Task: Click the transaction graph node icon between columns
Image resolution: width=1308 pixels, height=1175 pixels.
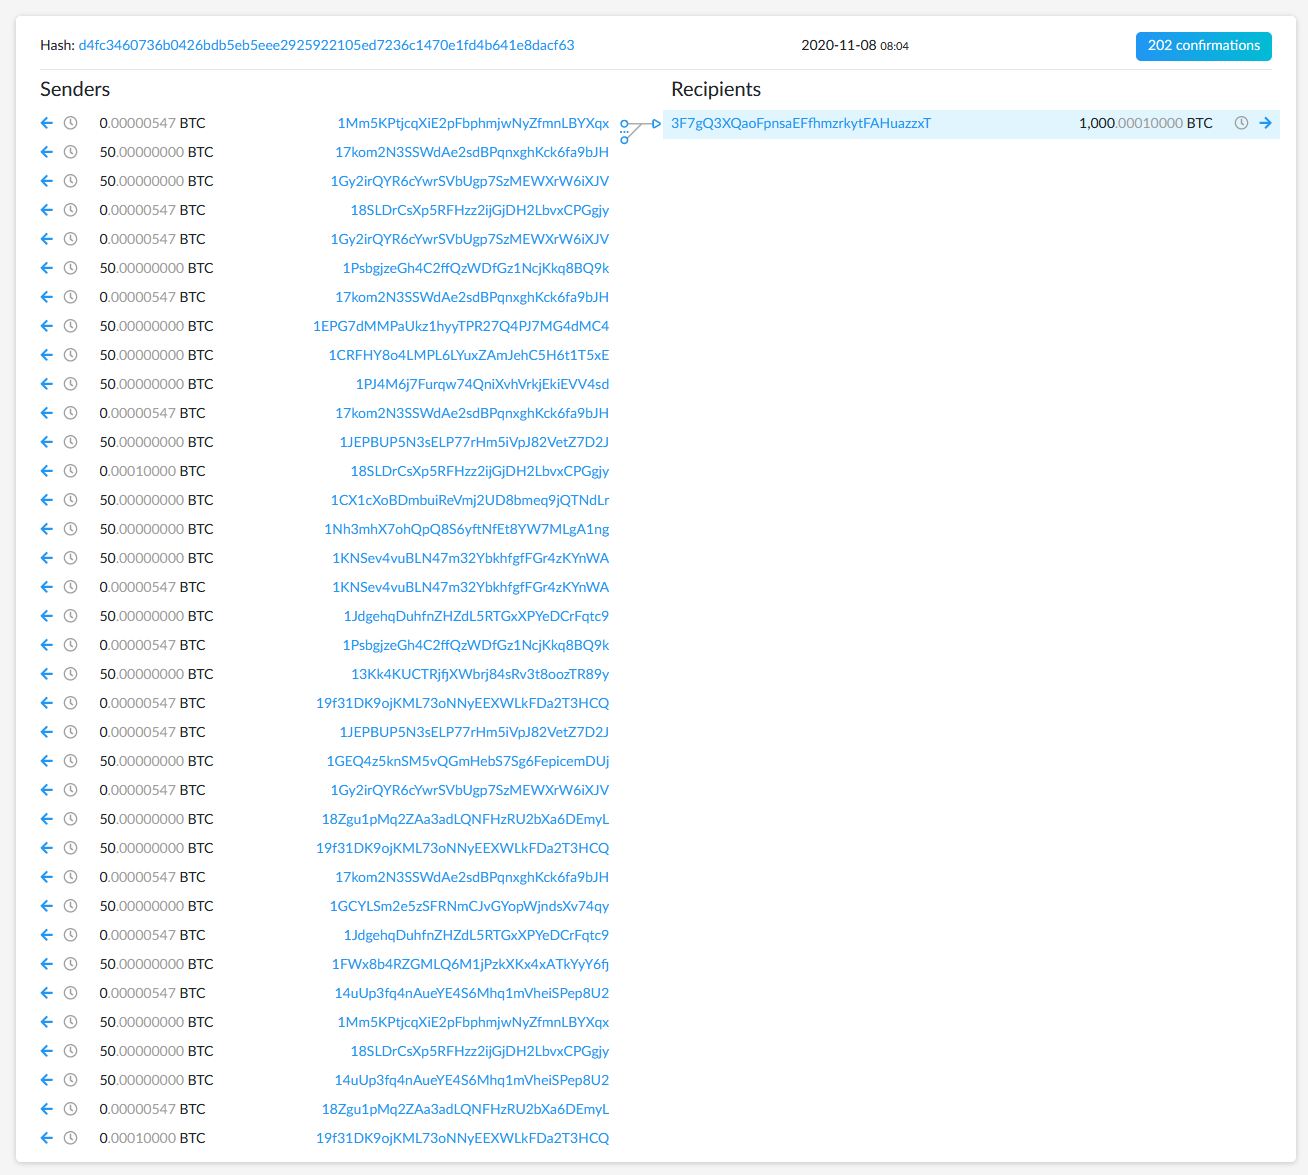Action: coord(632,129)
